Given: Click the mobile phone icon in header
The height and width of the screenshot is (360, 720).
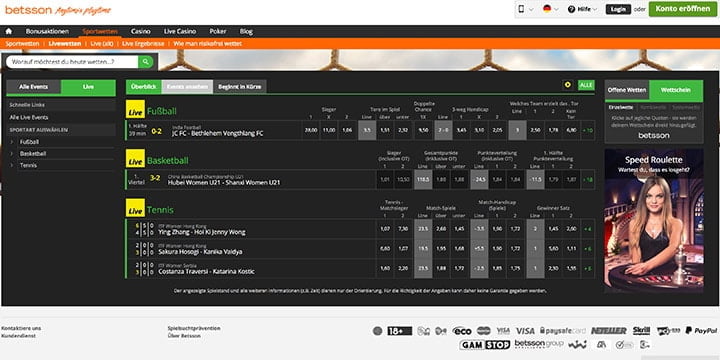Looking at the screenshot, I should 522,9.
